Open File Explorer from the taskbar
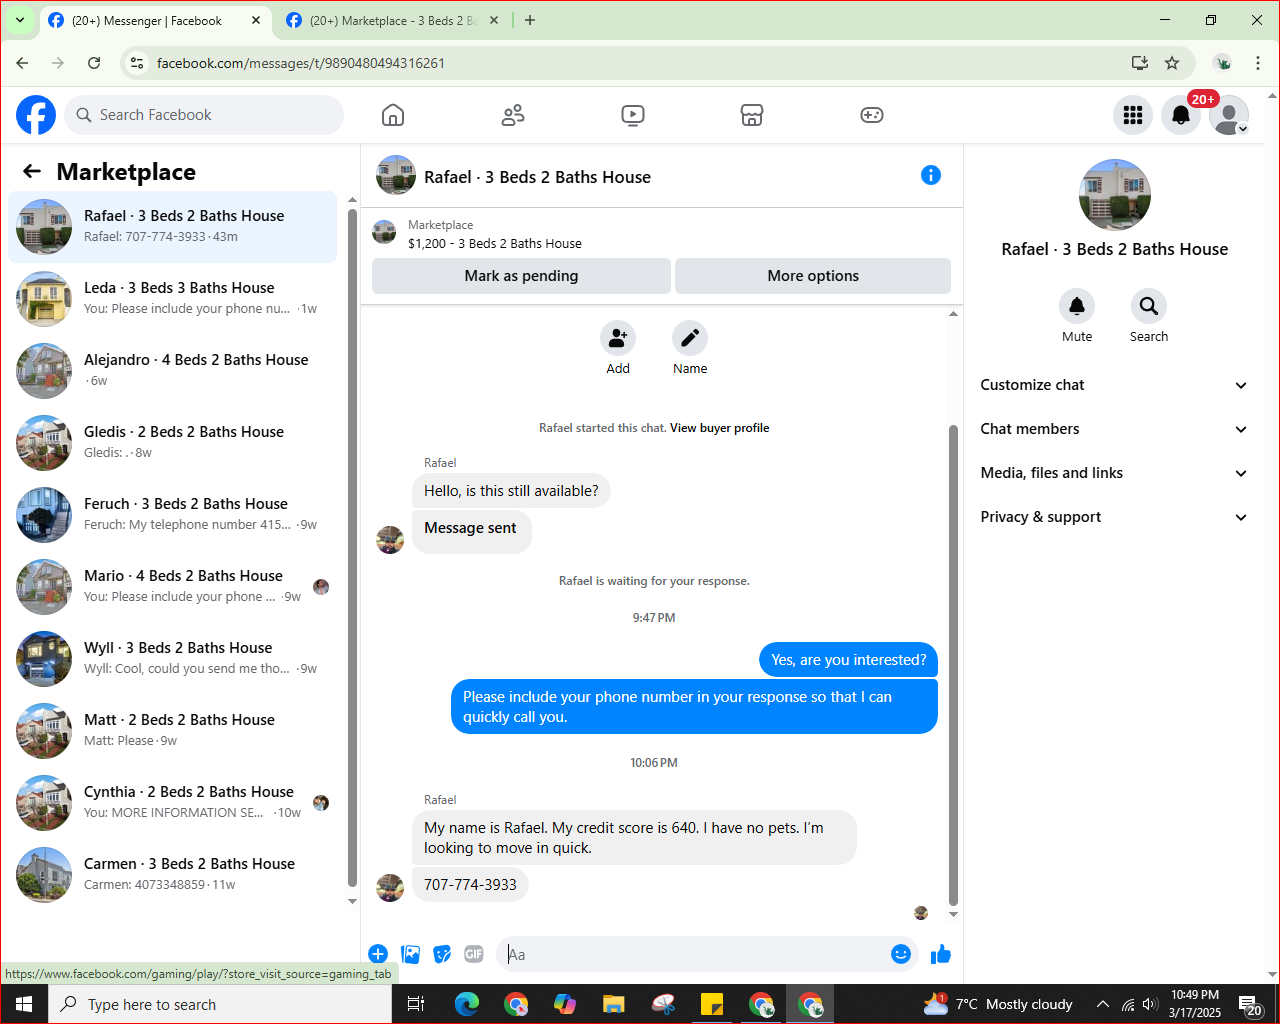The width and height of the screenshot is (1280, 1024). pyautogui.click(x=614, y=1004)
